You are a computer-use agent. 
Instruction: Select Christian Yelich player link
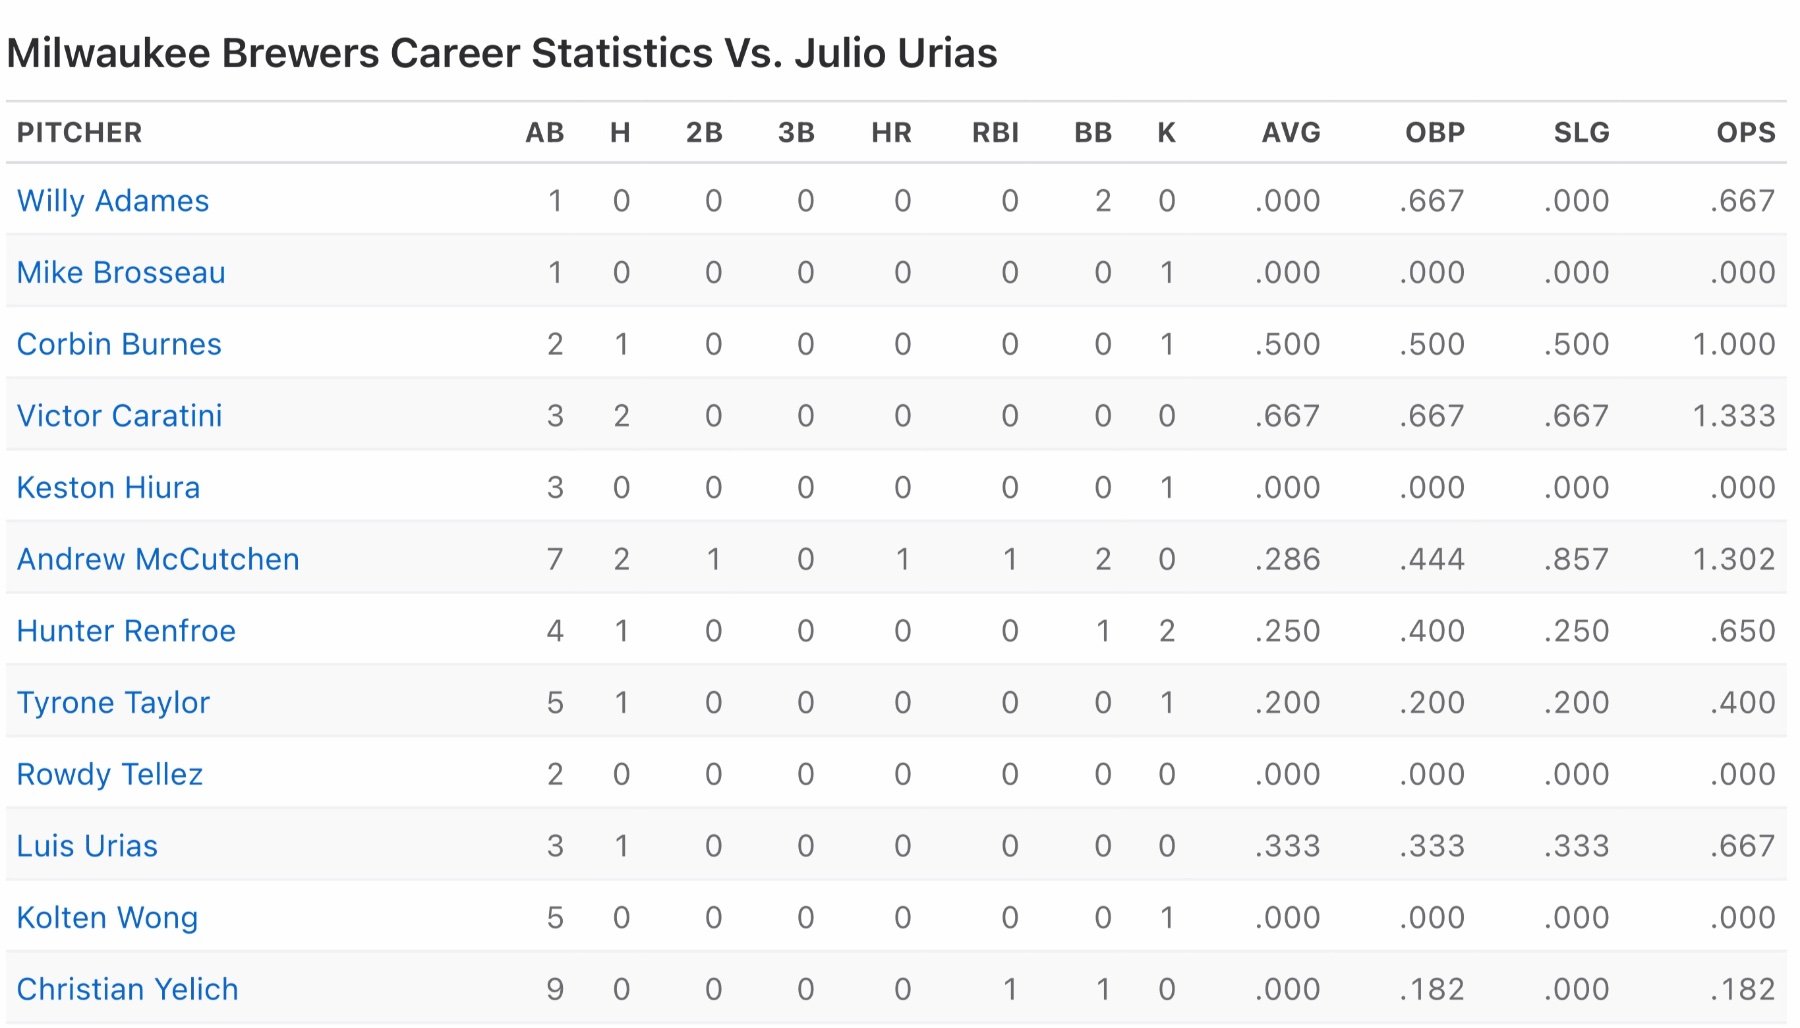click(x=127, y=990)
